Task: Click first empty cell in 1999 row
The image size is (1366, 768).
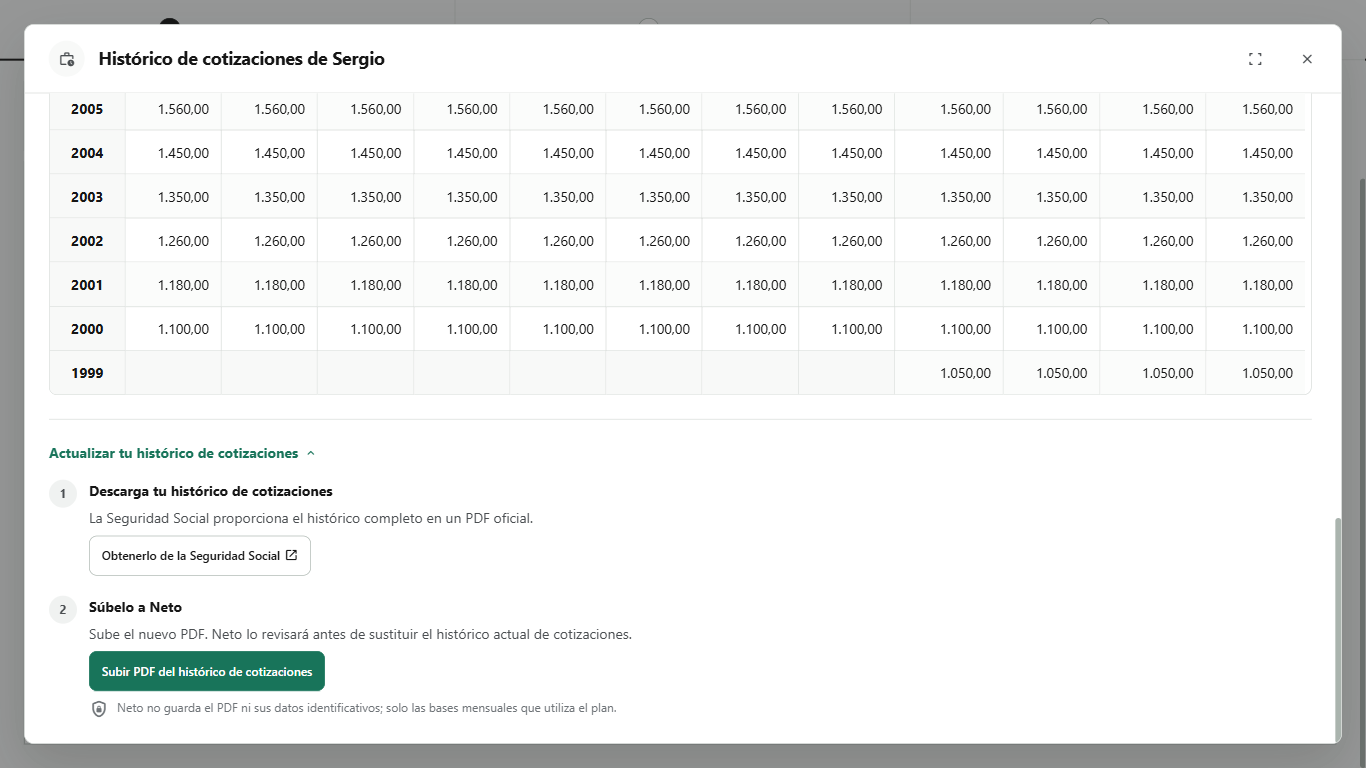Action: (174, 373)
